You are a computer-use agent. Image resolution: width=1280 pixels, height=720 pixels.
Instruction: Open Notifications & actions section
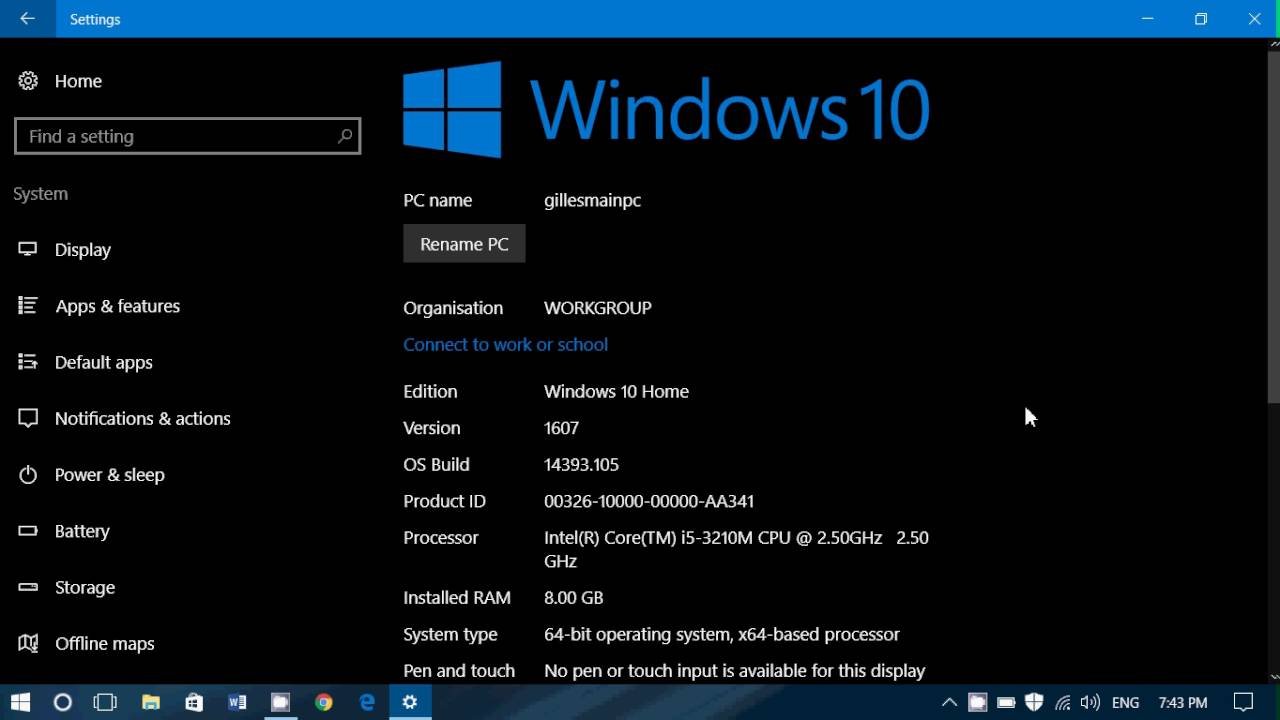[x=143, y=418]
